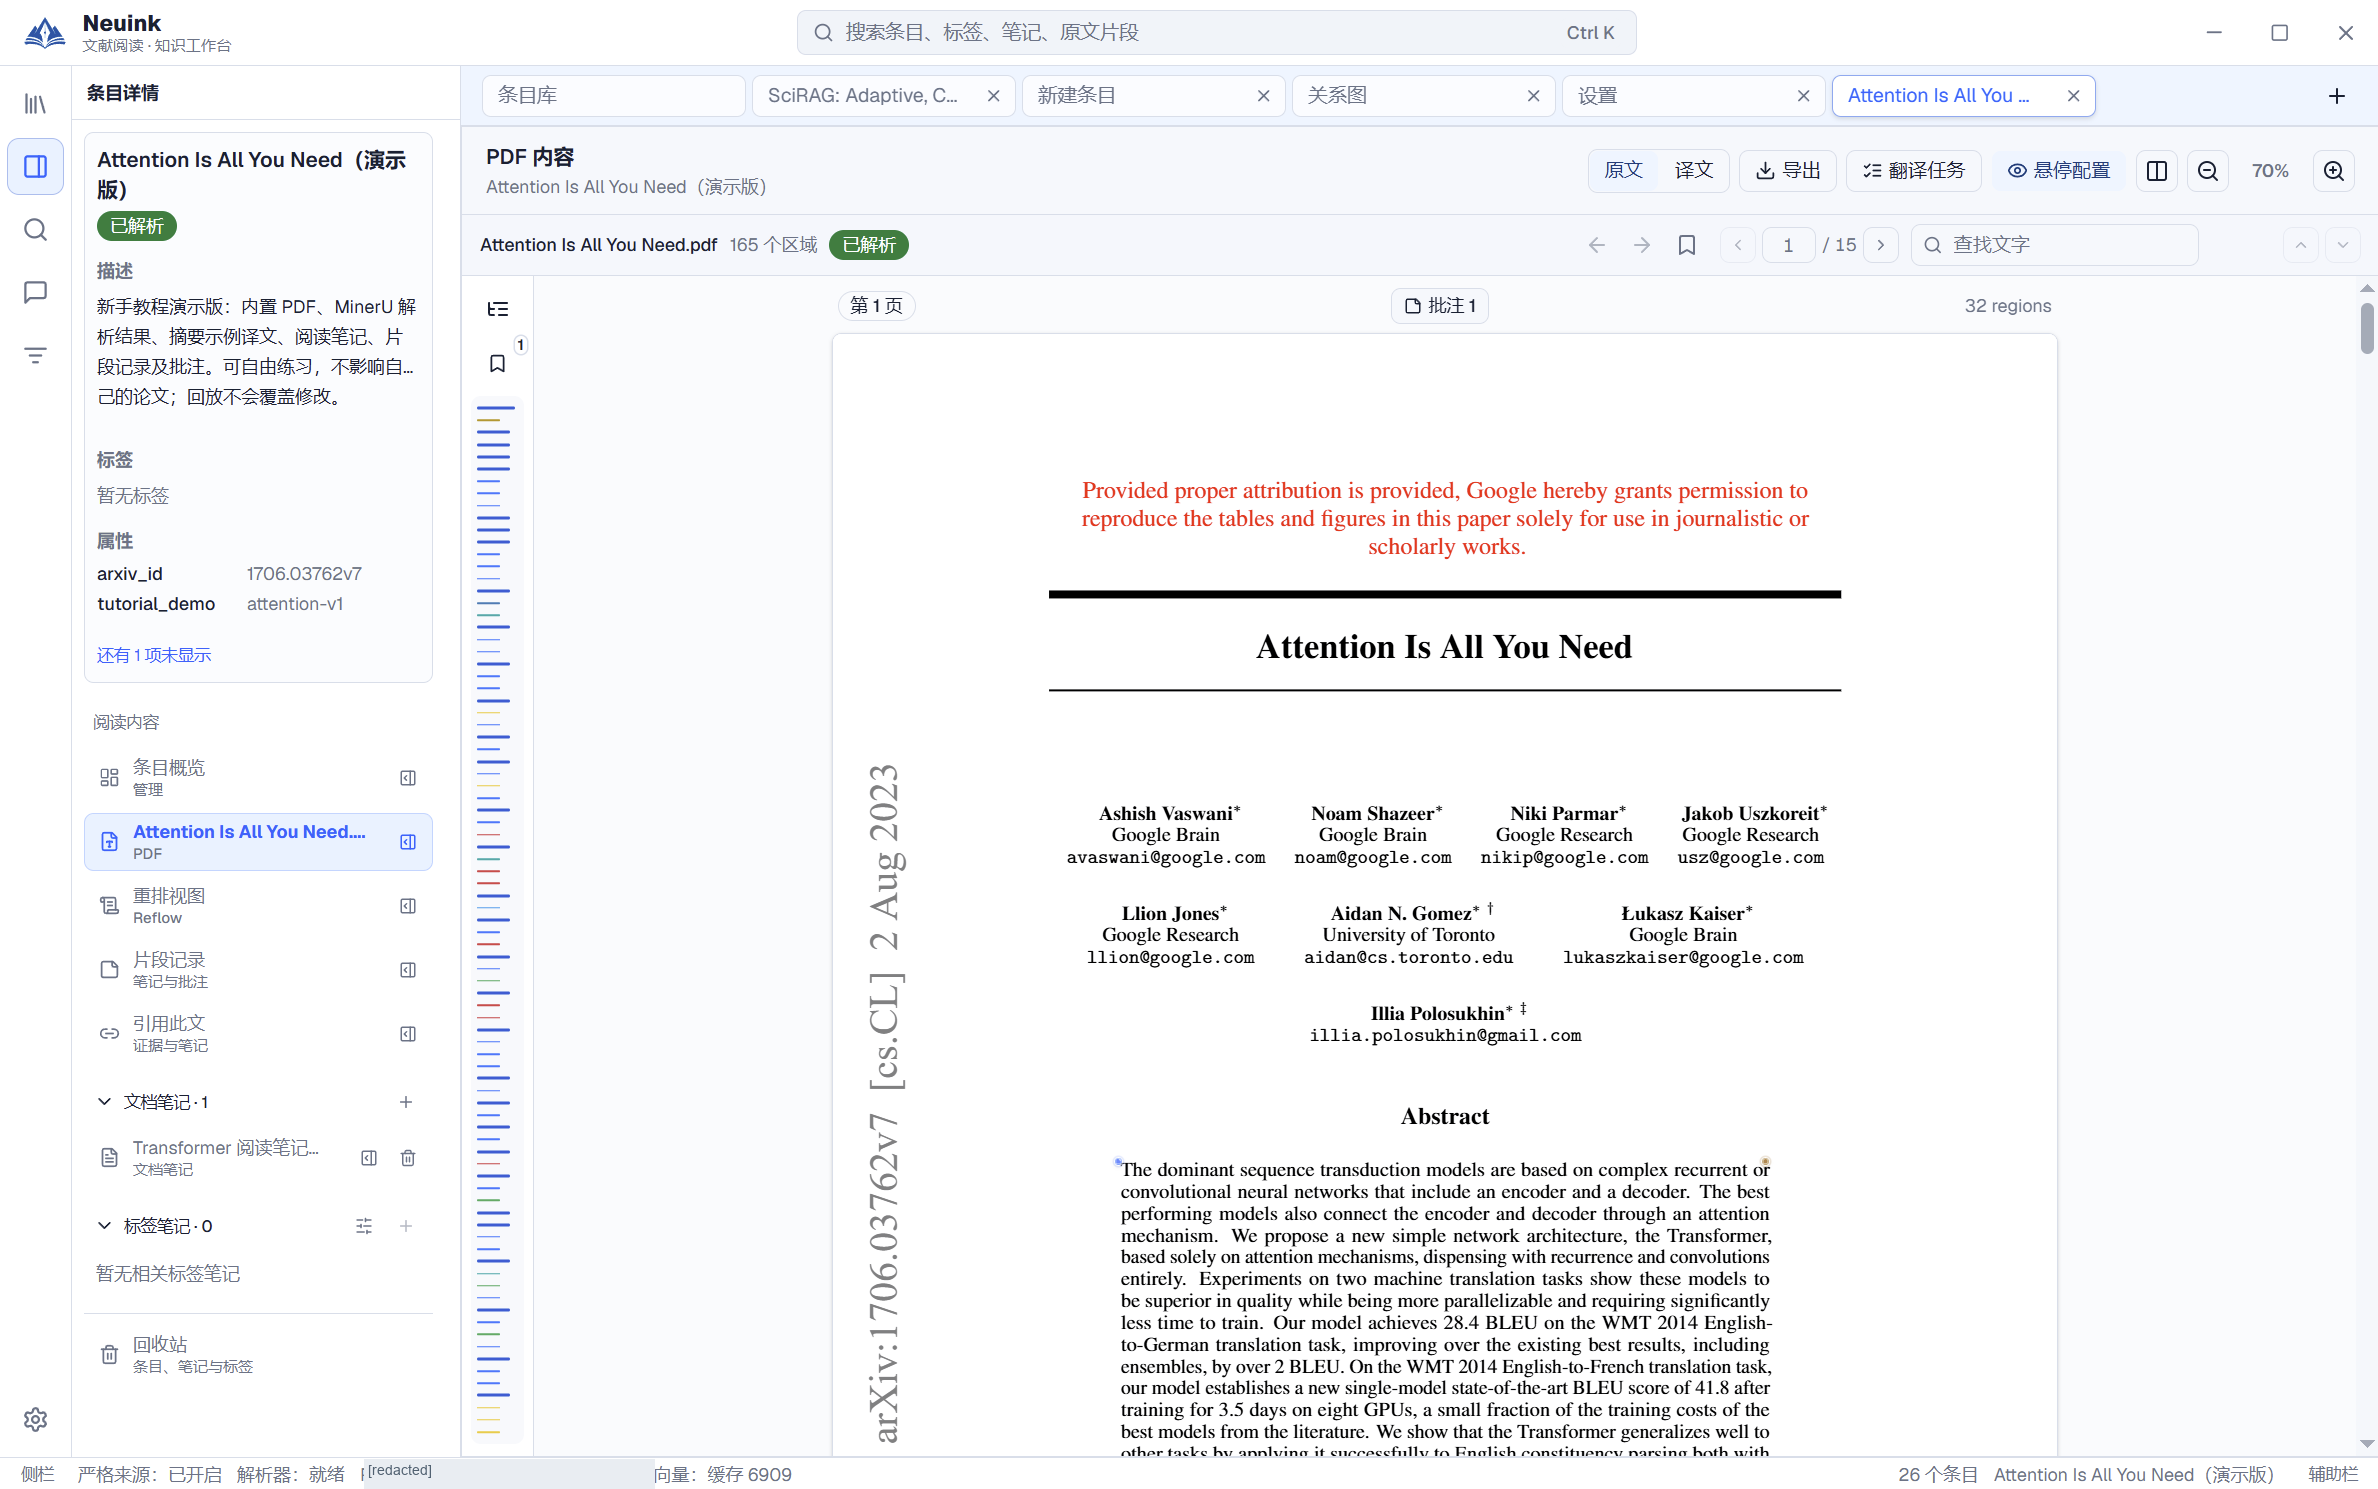Open settings gear at bottom left

click(x=35, y=1419)
